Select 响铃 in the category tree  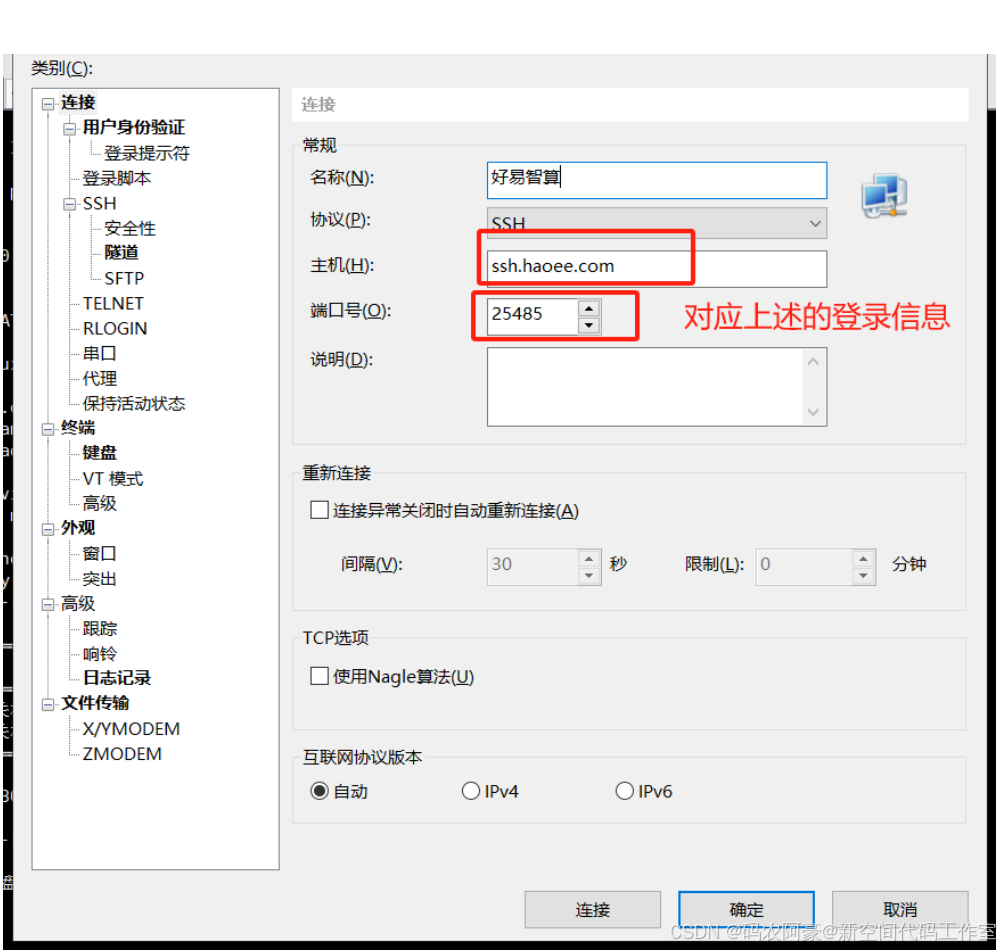tap(100, 654)
